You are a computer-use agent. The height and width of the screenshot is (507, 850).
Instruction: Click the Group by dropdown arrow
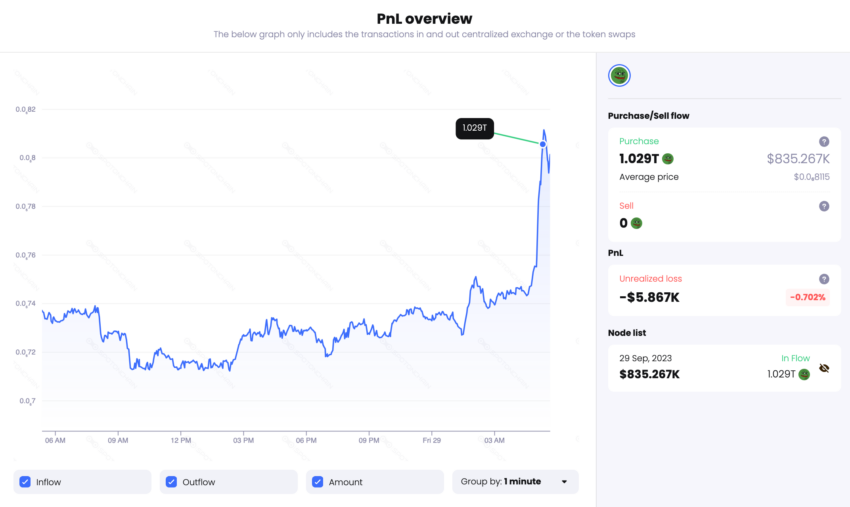pyautogui.click(x=564, y=482)
